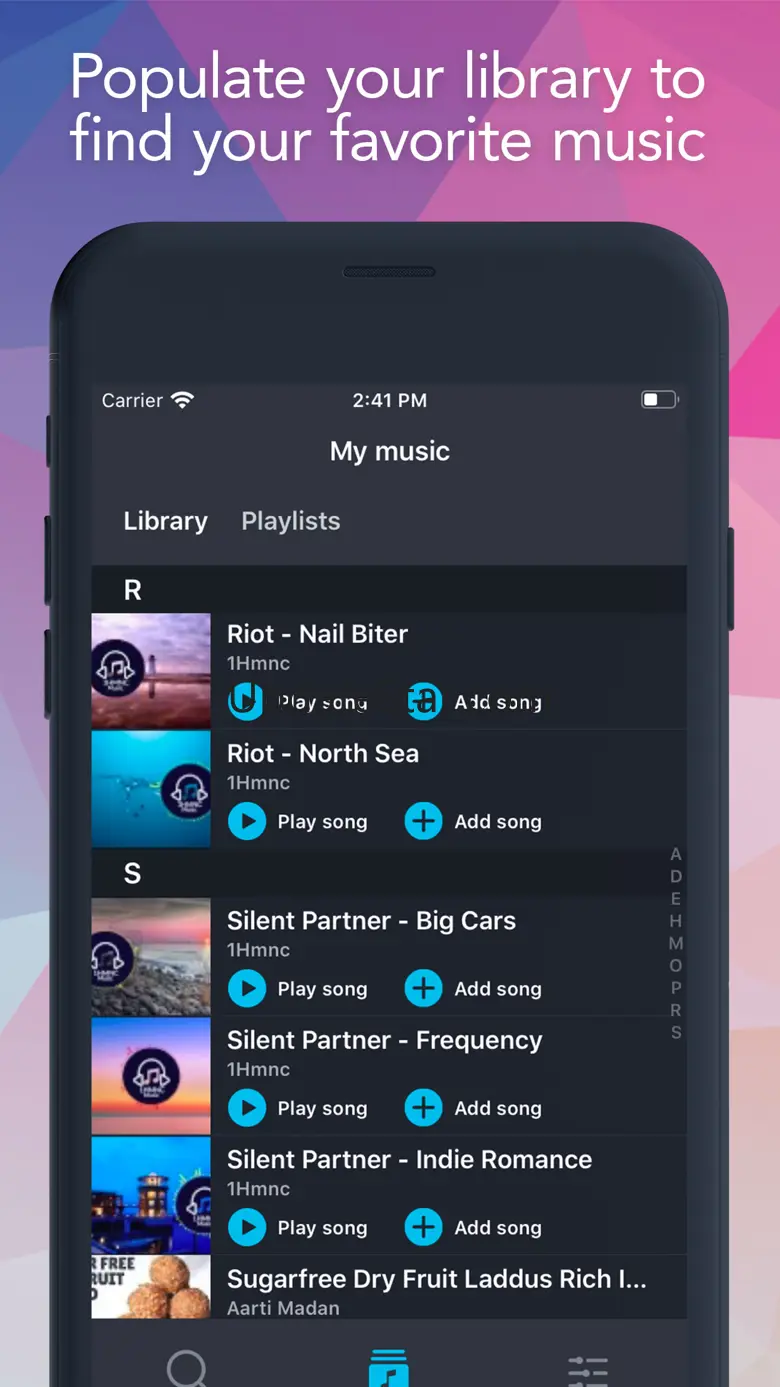Add Riot - North Sea to playlist

coord(423,822)
